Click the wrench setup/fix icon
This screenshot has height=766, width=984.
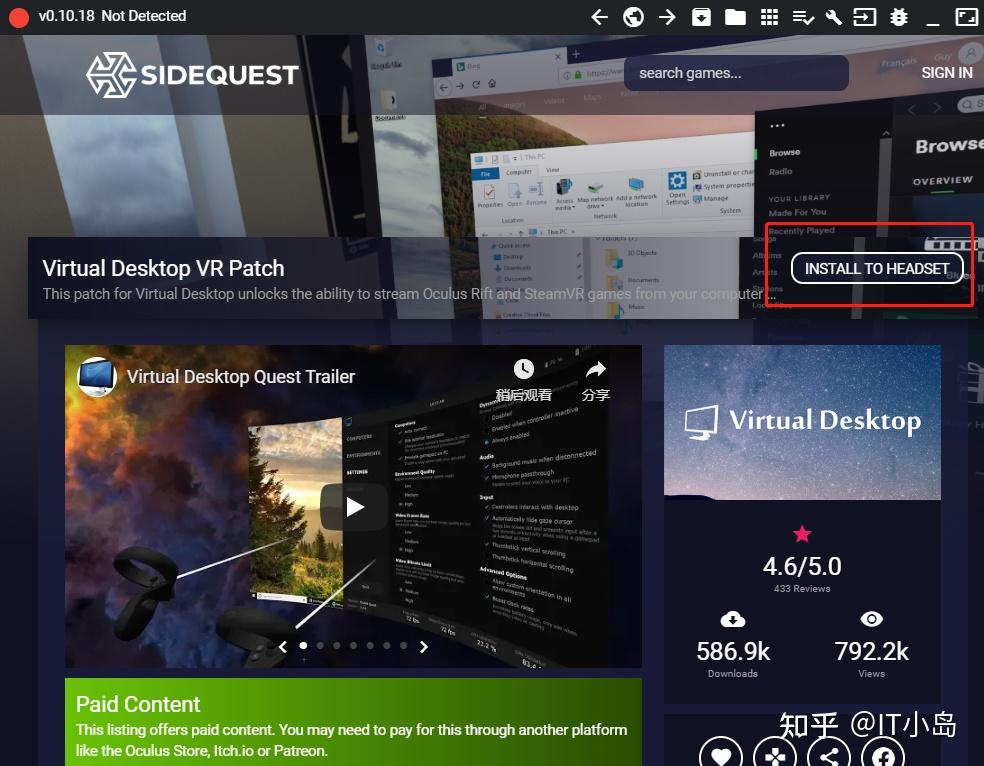[x=833, y=16]
